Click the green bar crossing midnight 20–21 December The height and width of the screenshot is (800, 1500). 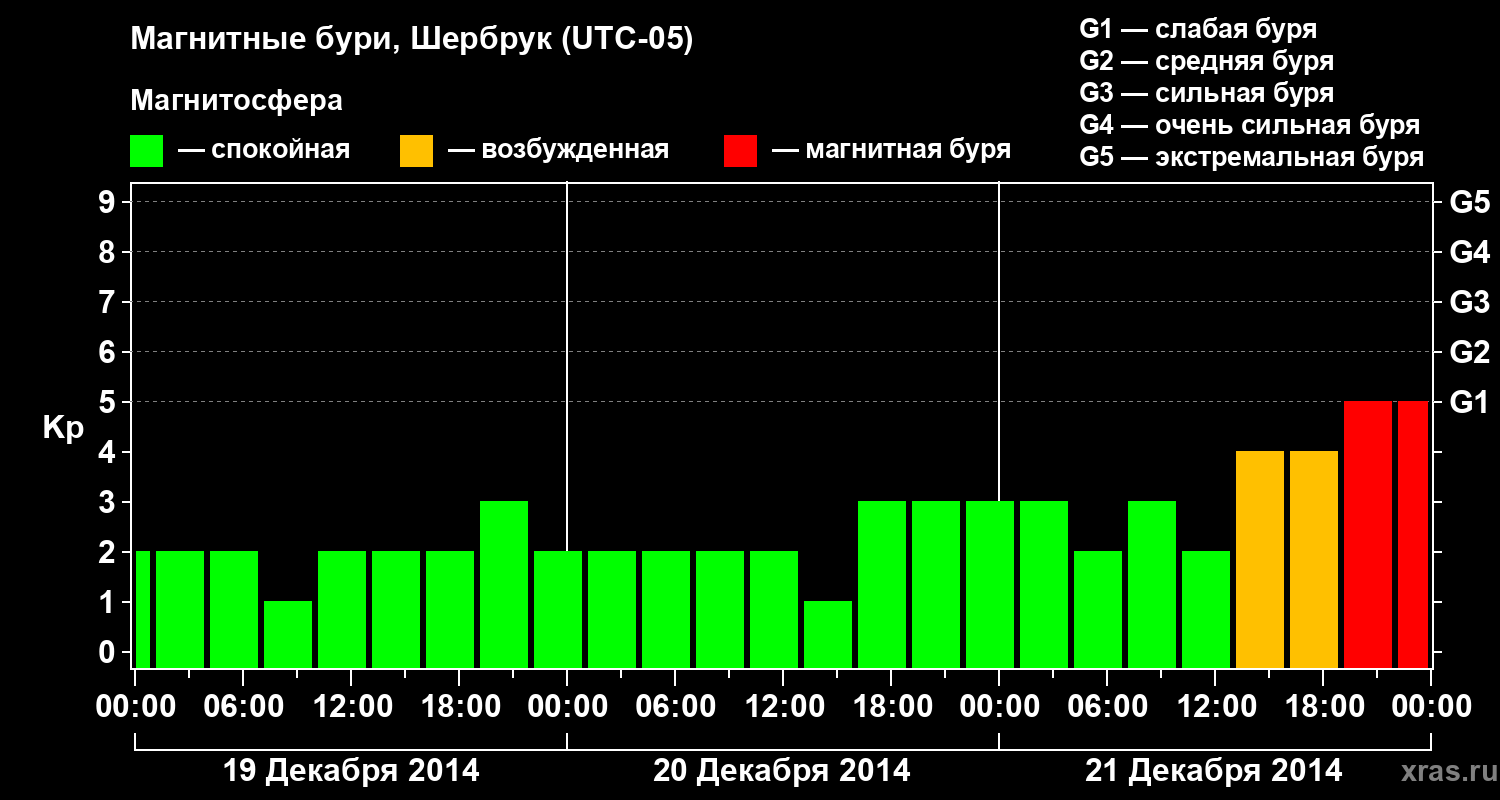click(990, 584)
